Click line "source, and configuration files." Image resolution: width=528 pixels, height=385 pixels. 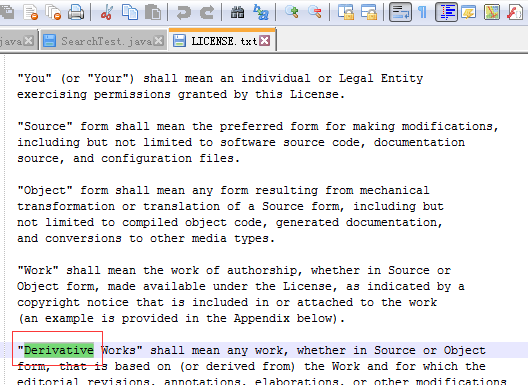point(129,158)
